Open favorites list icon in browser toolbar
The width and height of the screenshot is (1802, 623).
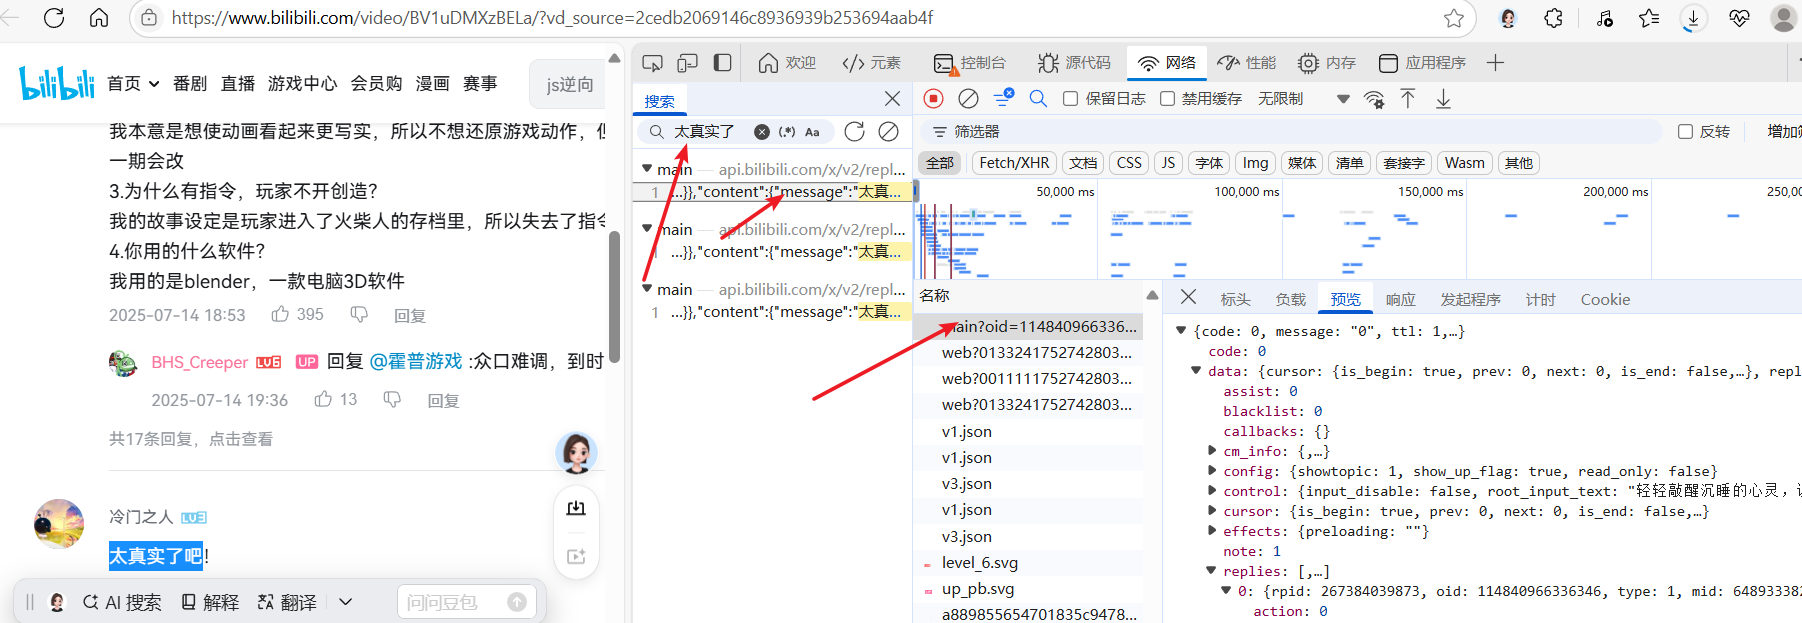point(1649,18)
